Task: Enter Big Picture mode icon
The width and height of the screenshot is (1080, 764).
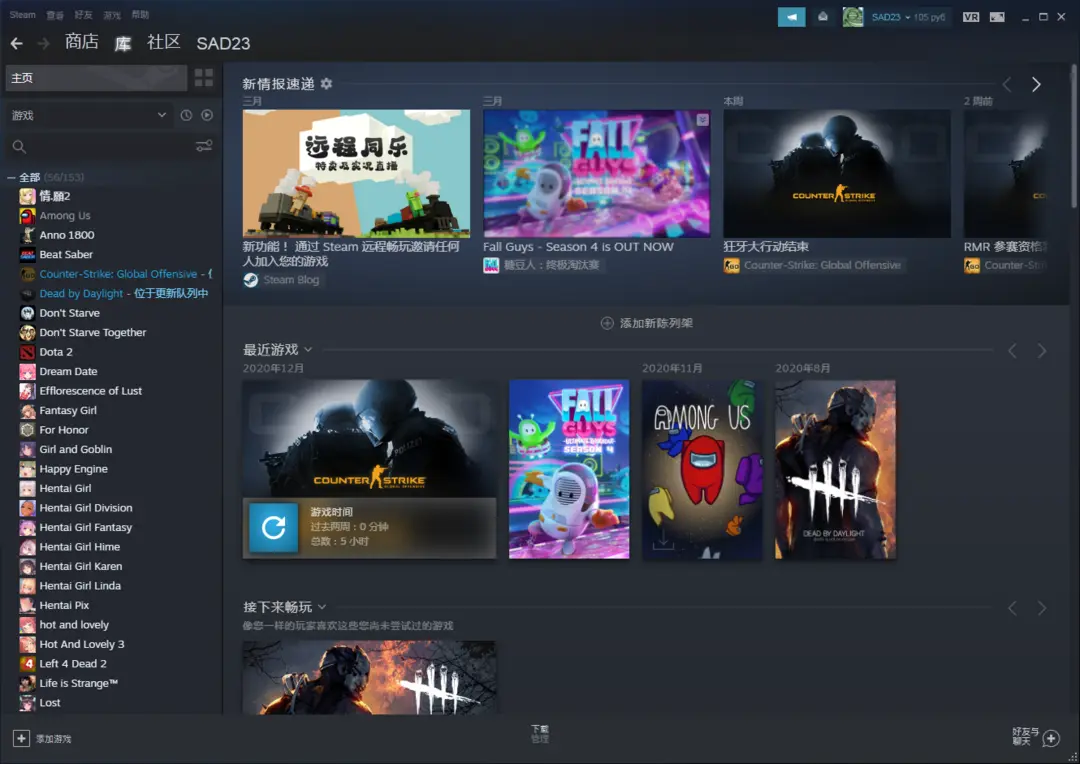Action: pos(997,17)
